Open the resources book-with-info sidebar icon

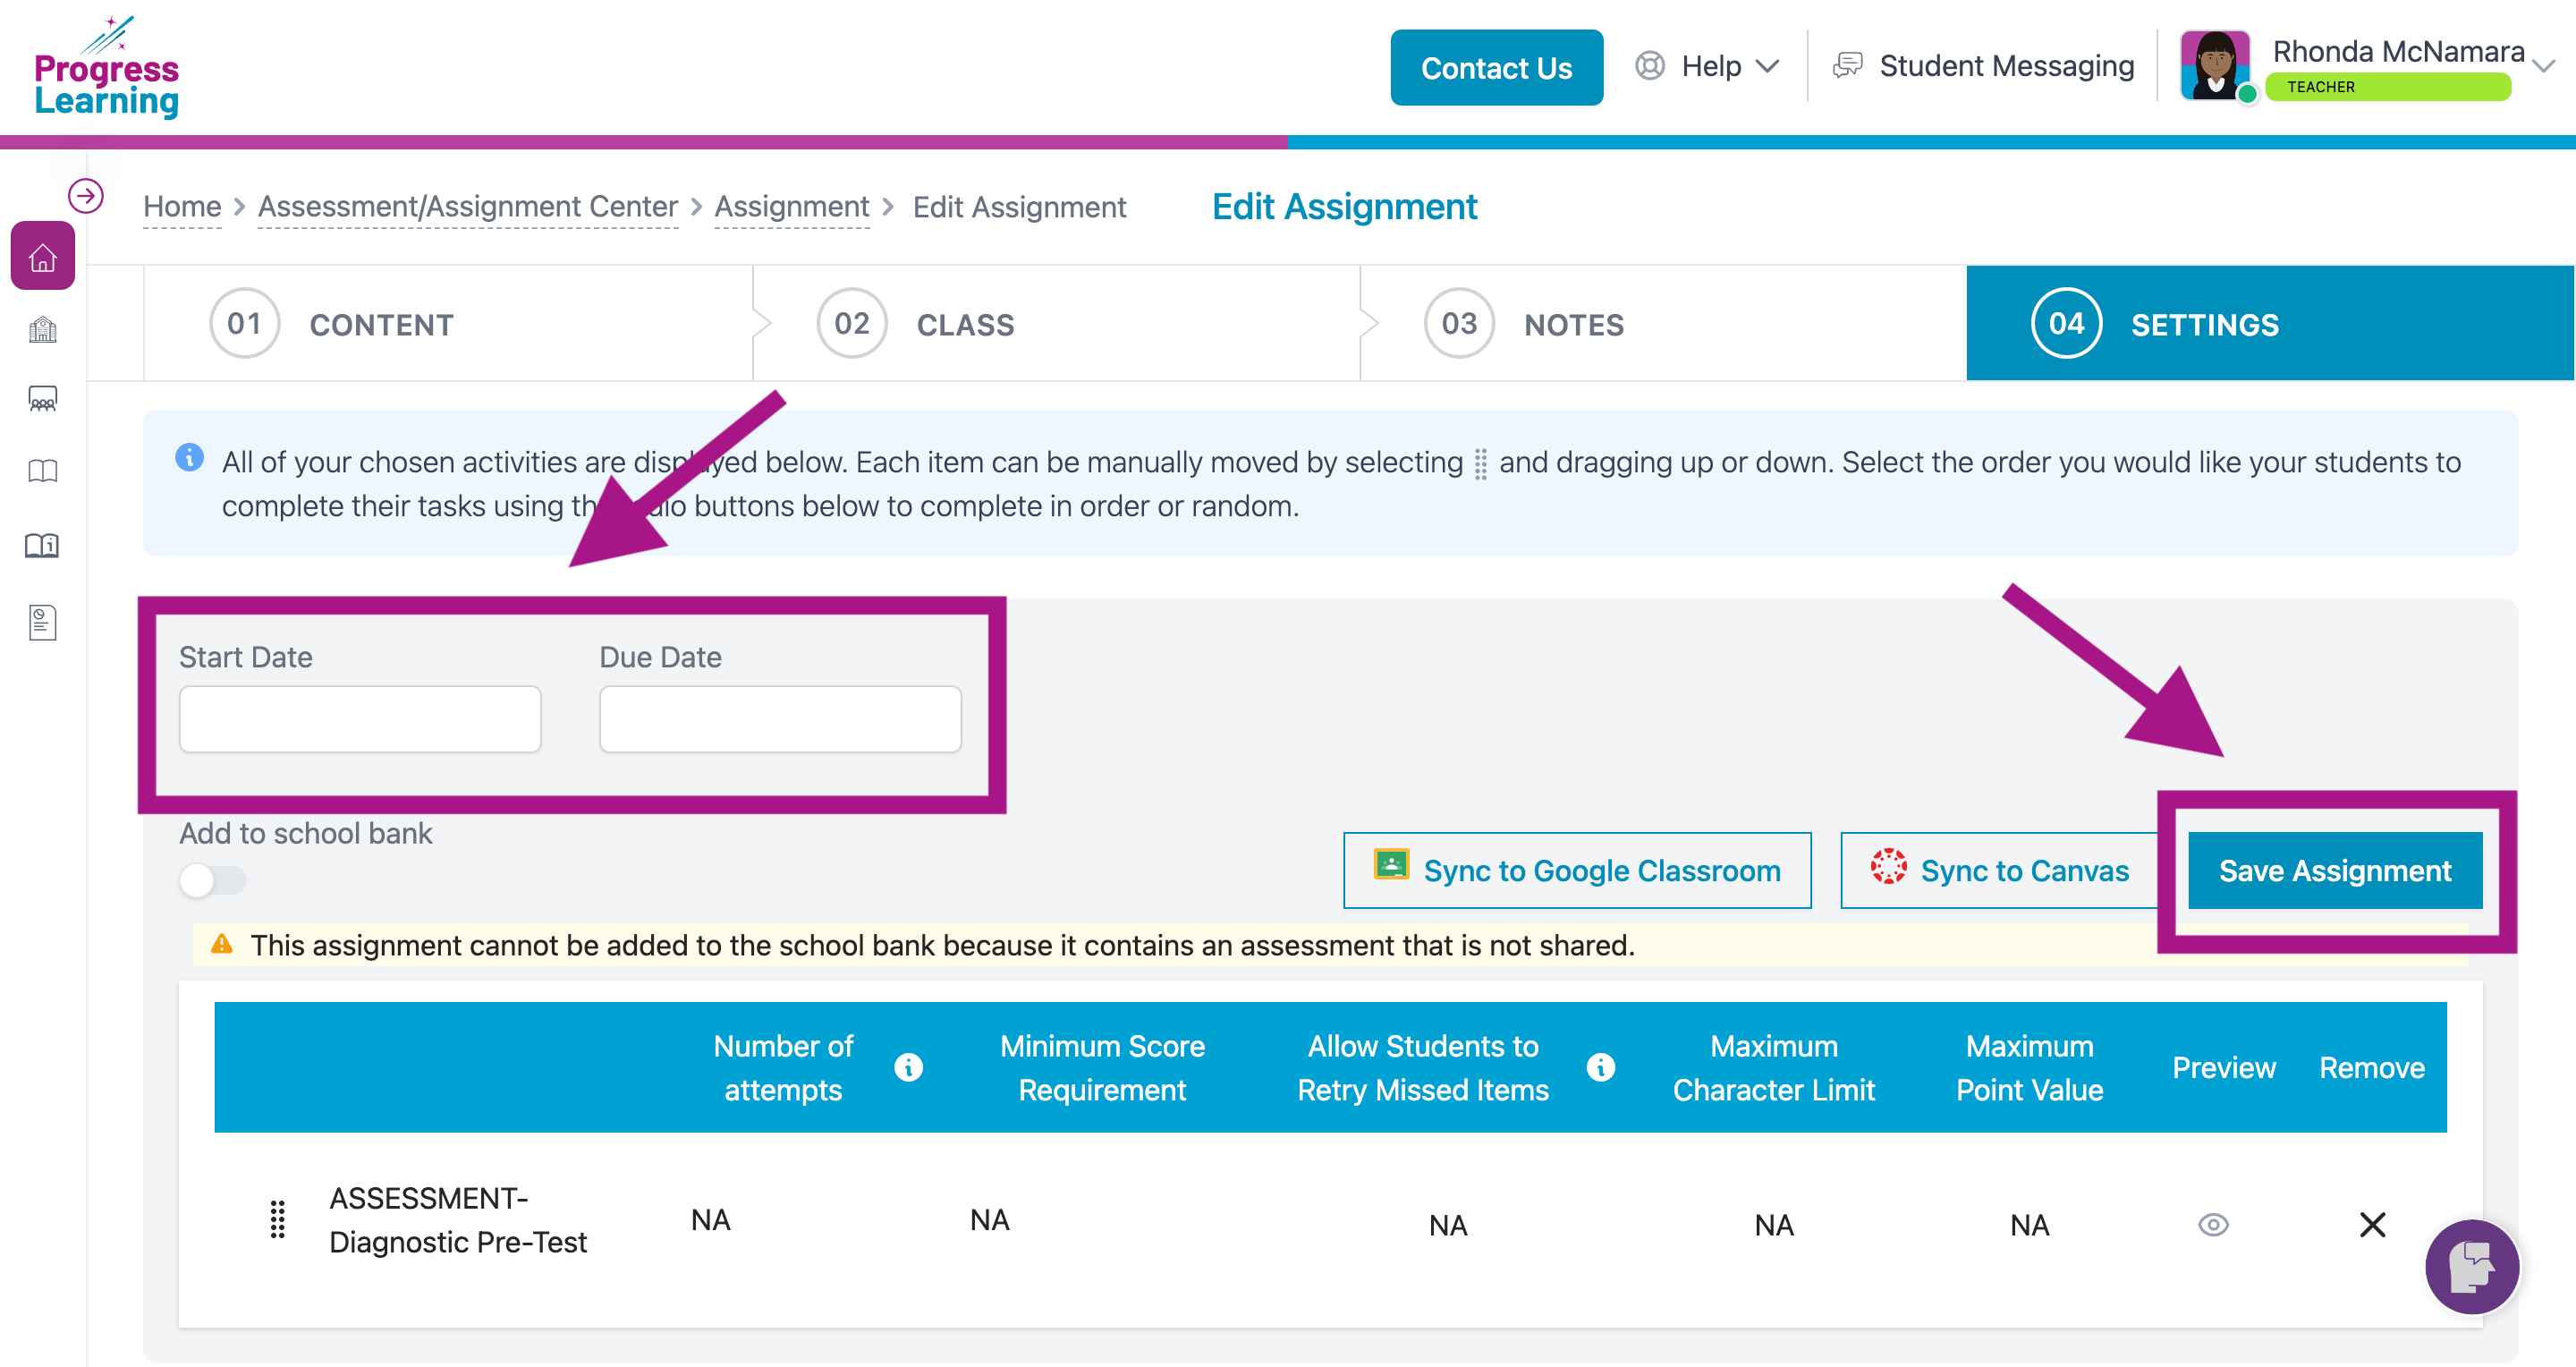coord(42,545)
